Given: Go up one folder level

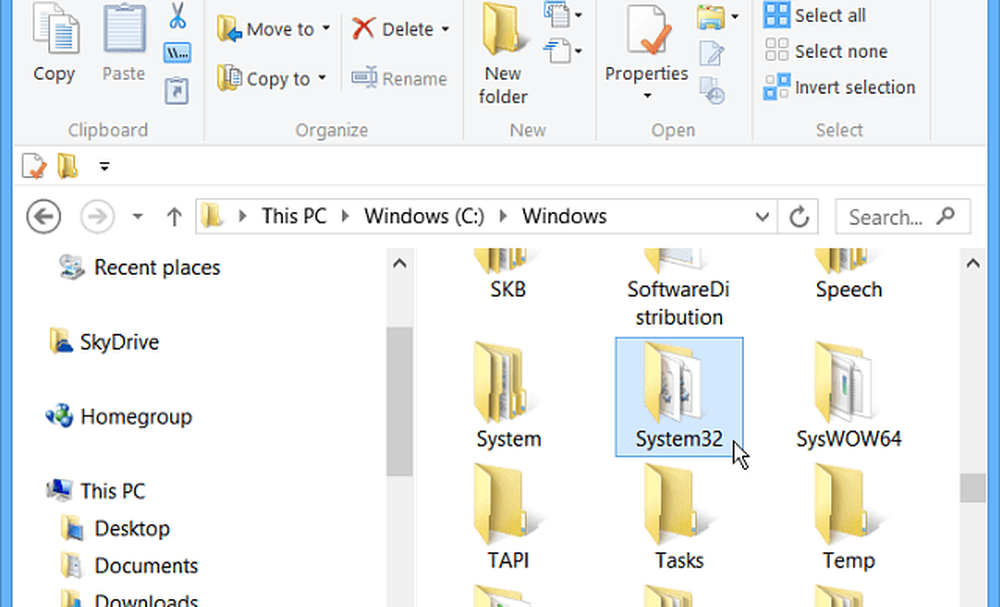Looking at the screenshot, I should coord(173,217).
